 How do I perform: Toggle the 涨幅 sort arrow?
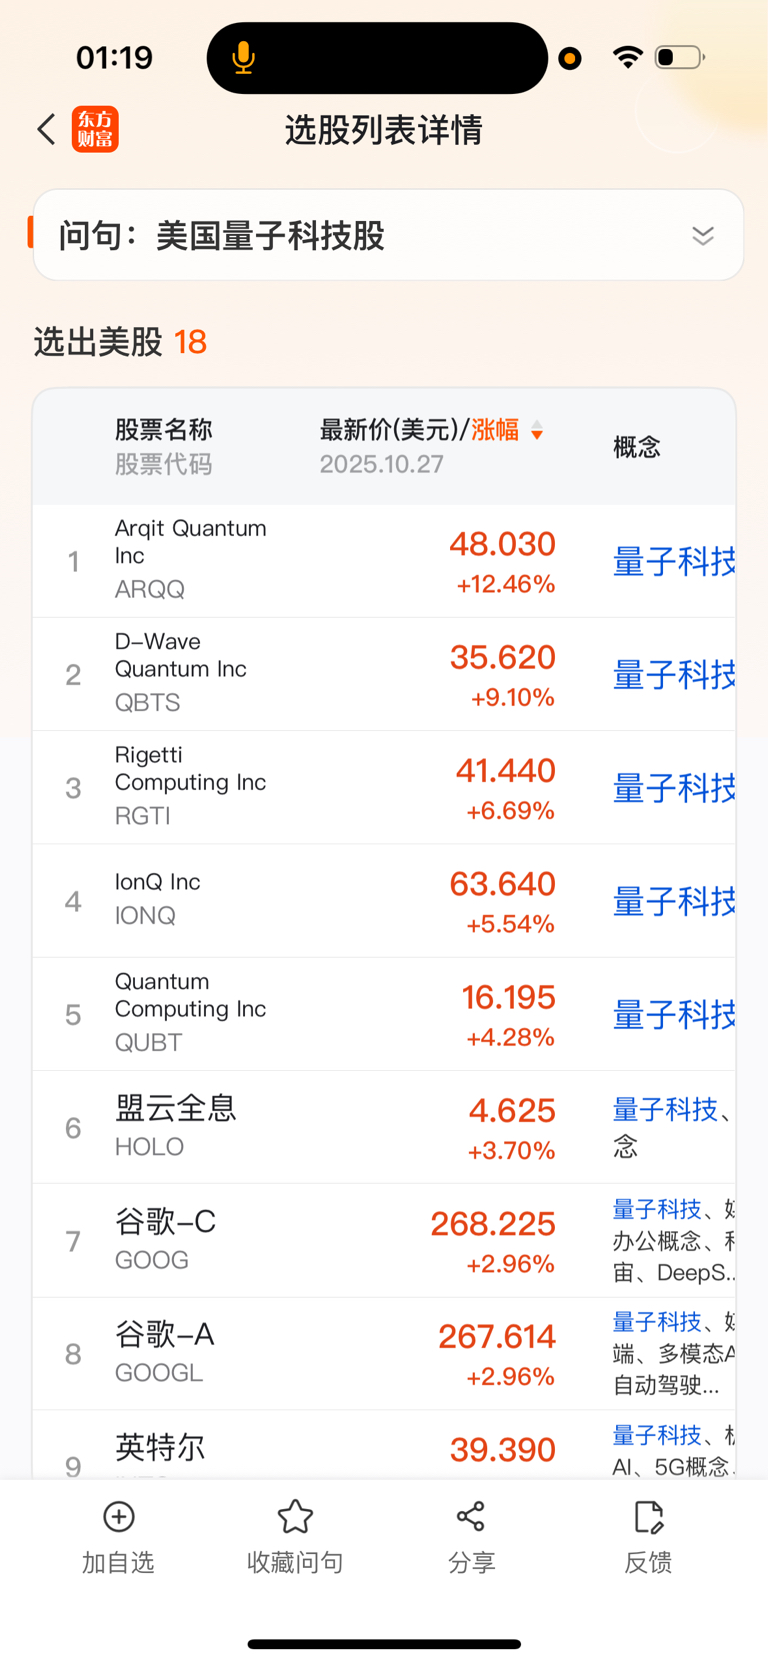(x=537, y=431)
